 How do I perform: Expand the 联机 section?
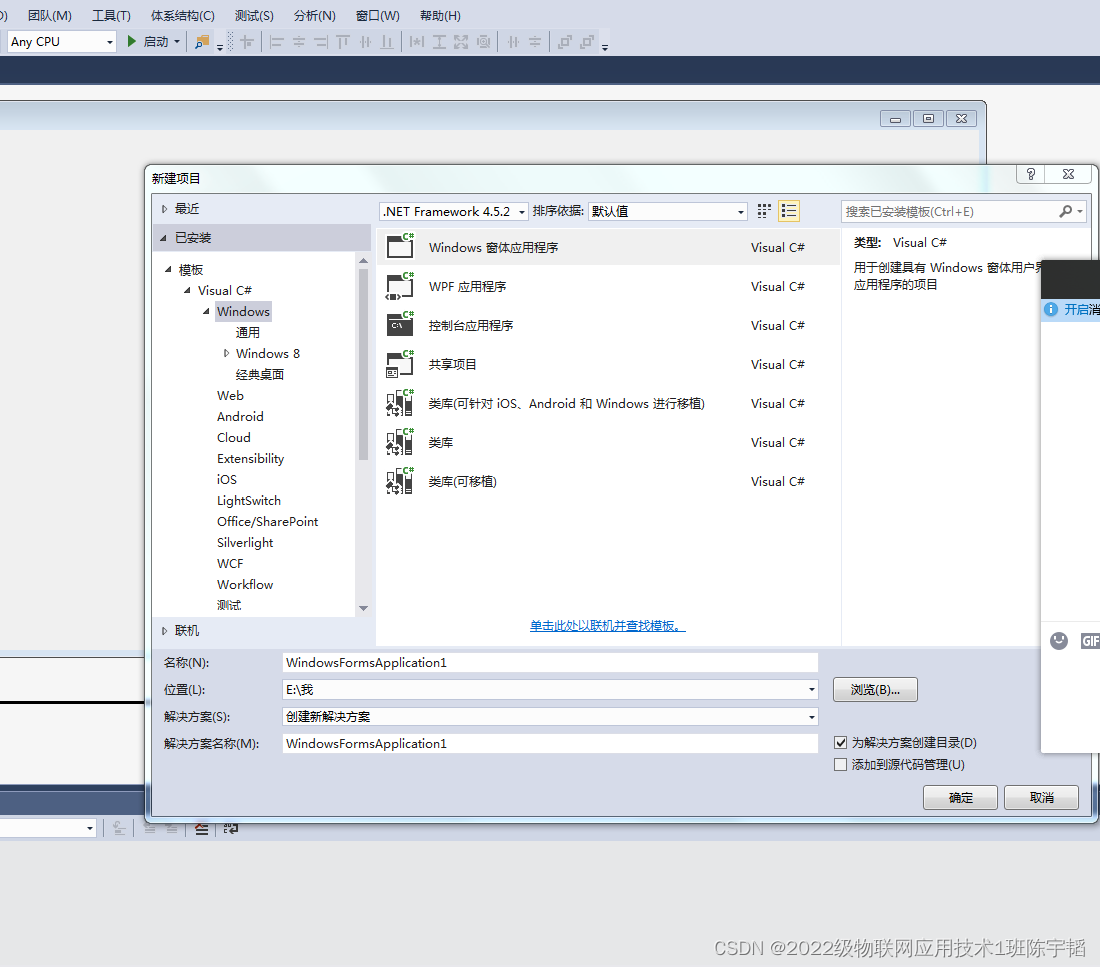pyautogui.click(x=164, y=631)
